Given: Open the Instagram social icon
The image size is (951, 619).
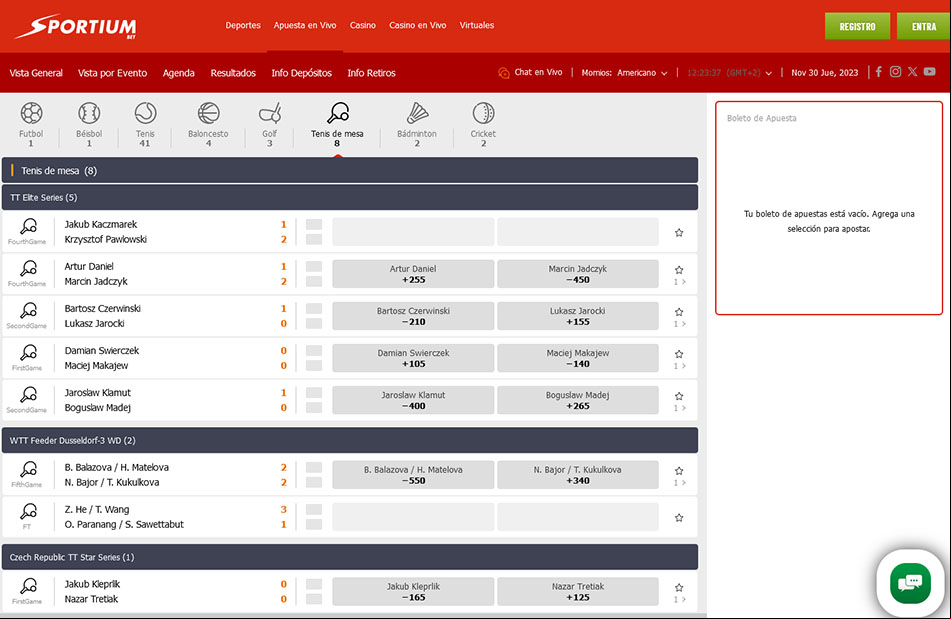Looking at the screenshot, I should [x=895, y=72].
